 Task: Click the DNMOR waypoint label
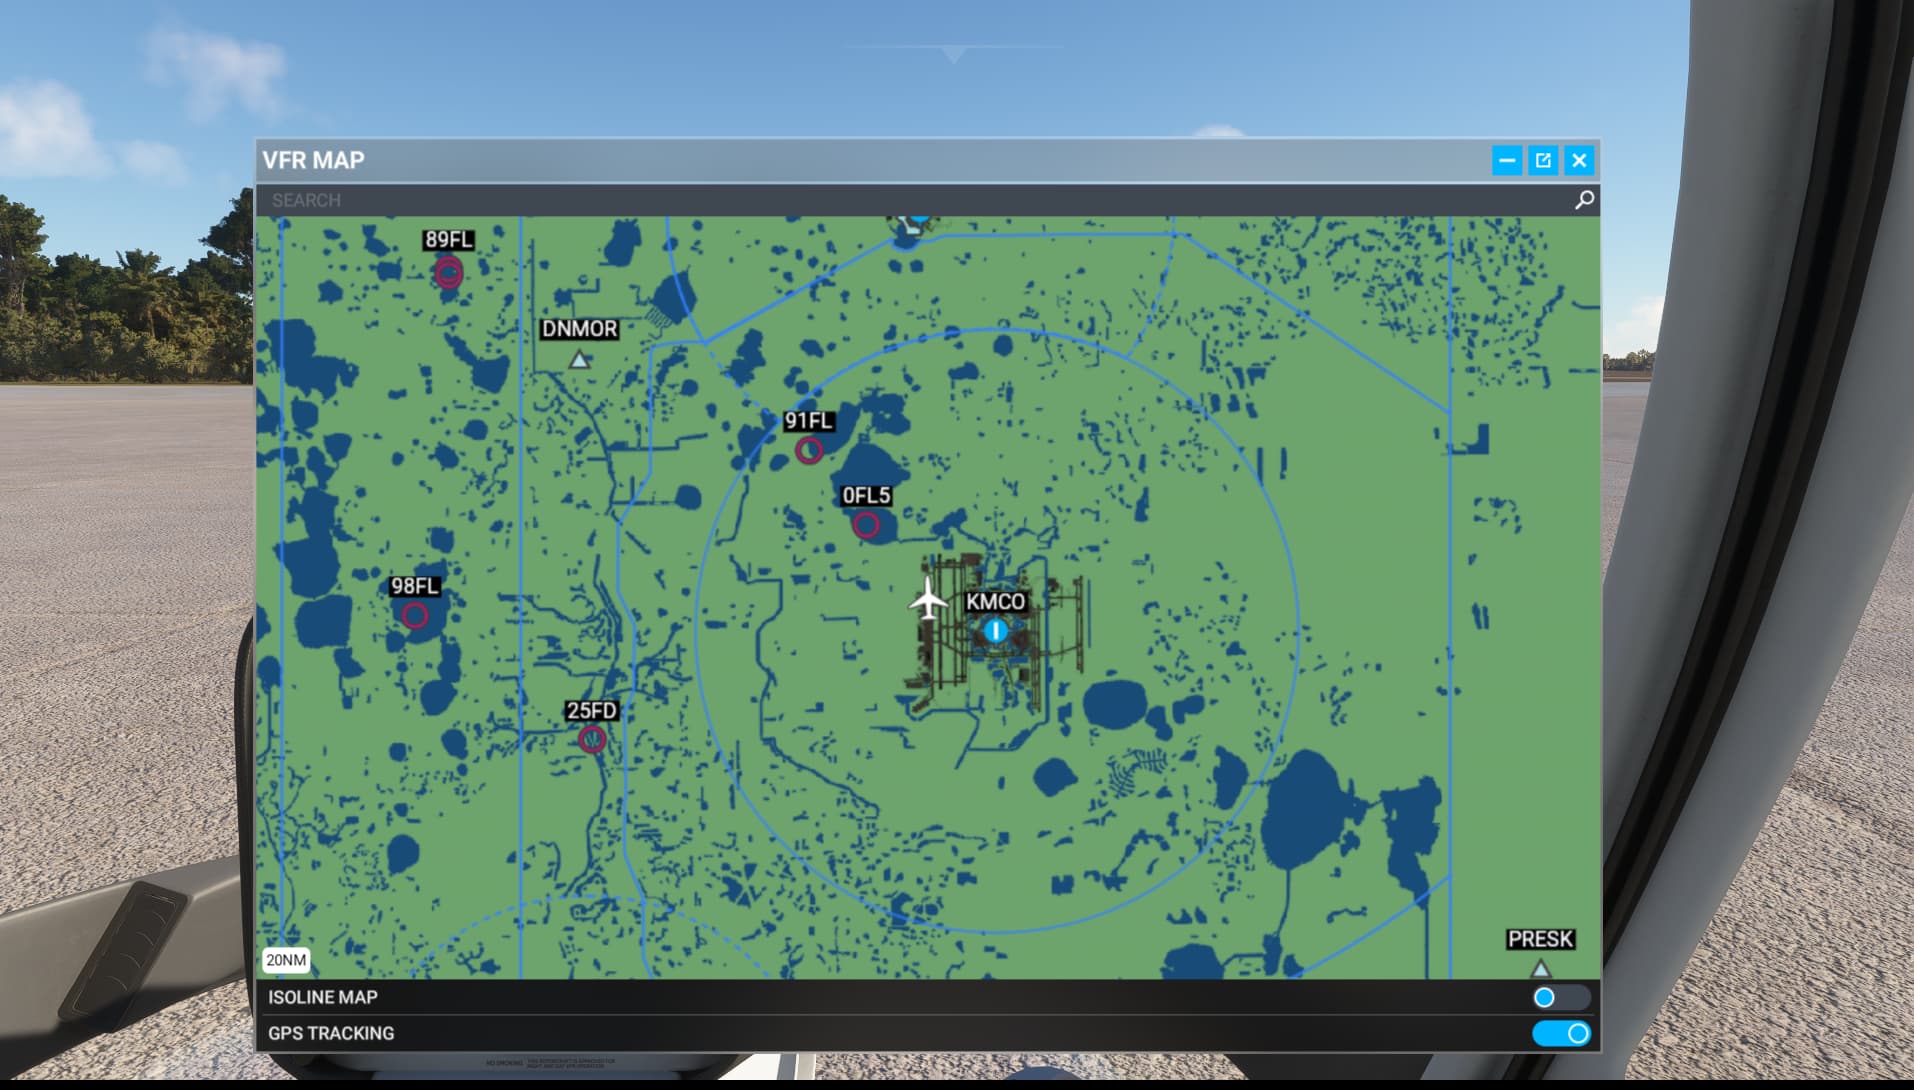coord(579,329)
